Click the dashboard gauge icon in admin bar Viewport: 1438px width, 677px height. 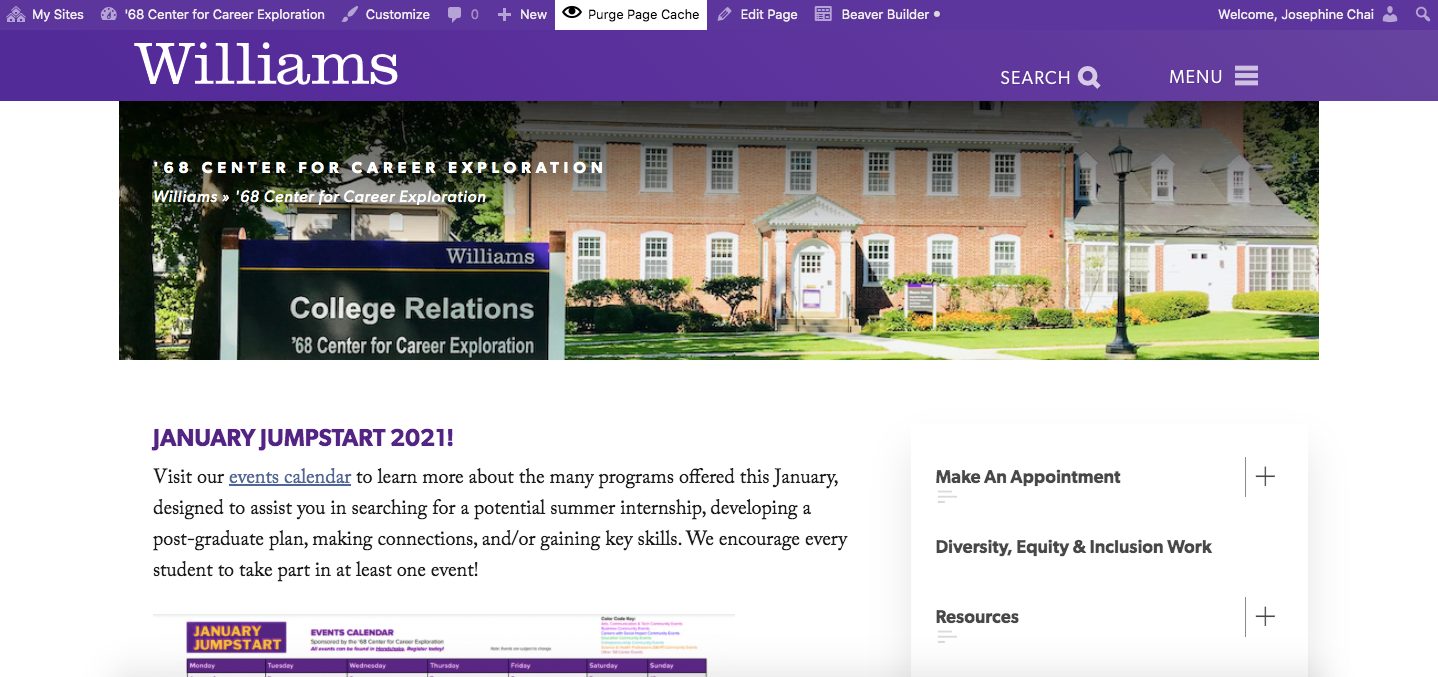pos(110,14)
